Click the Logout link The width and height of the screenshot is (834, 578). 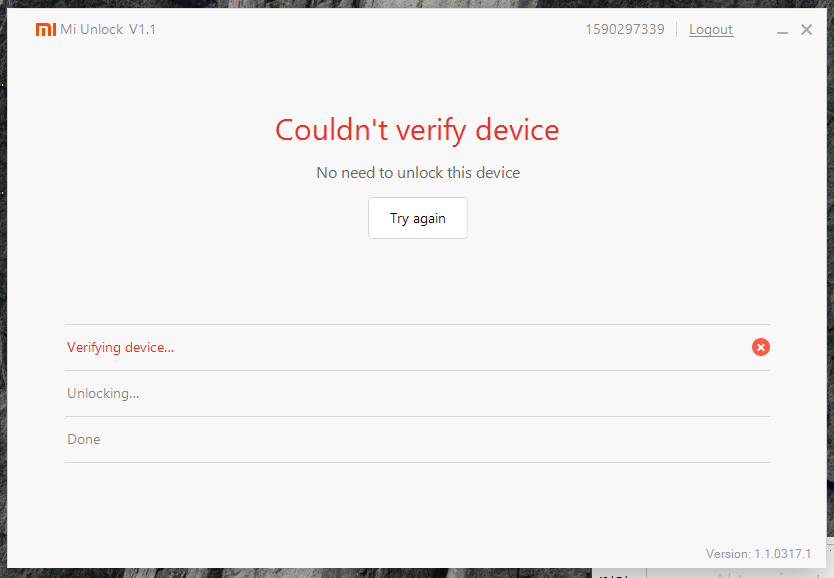tap(711, 30)
